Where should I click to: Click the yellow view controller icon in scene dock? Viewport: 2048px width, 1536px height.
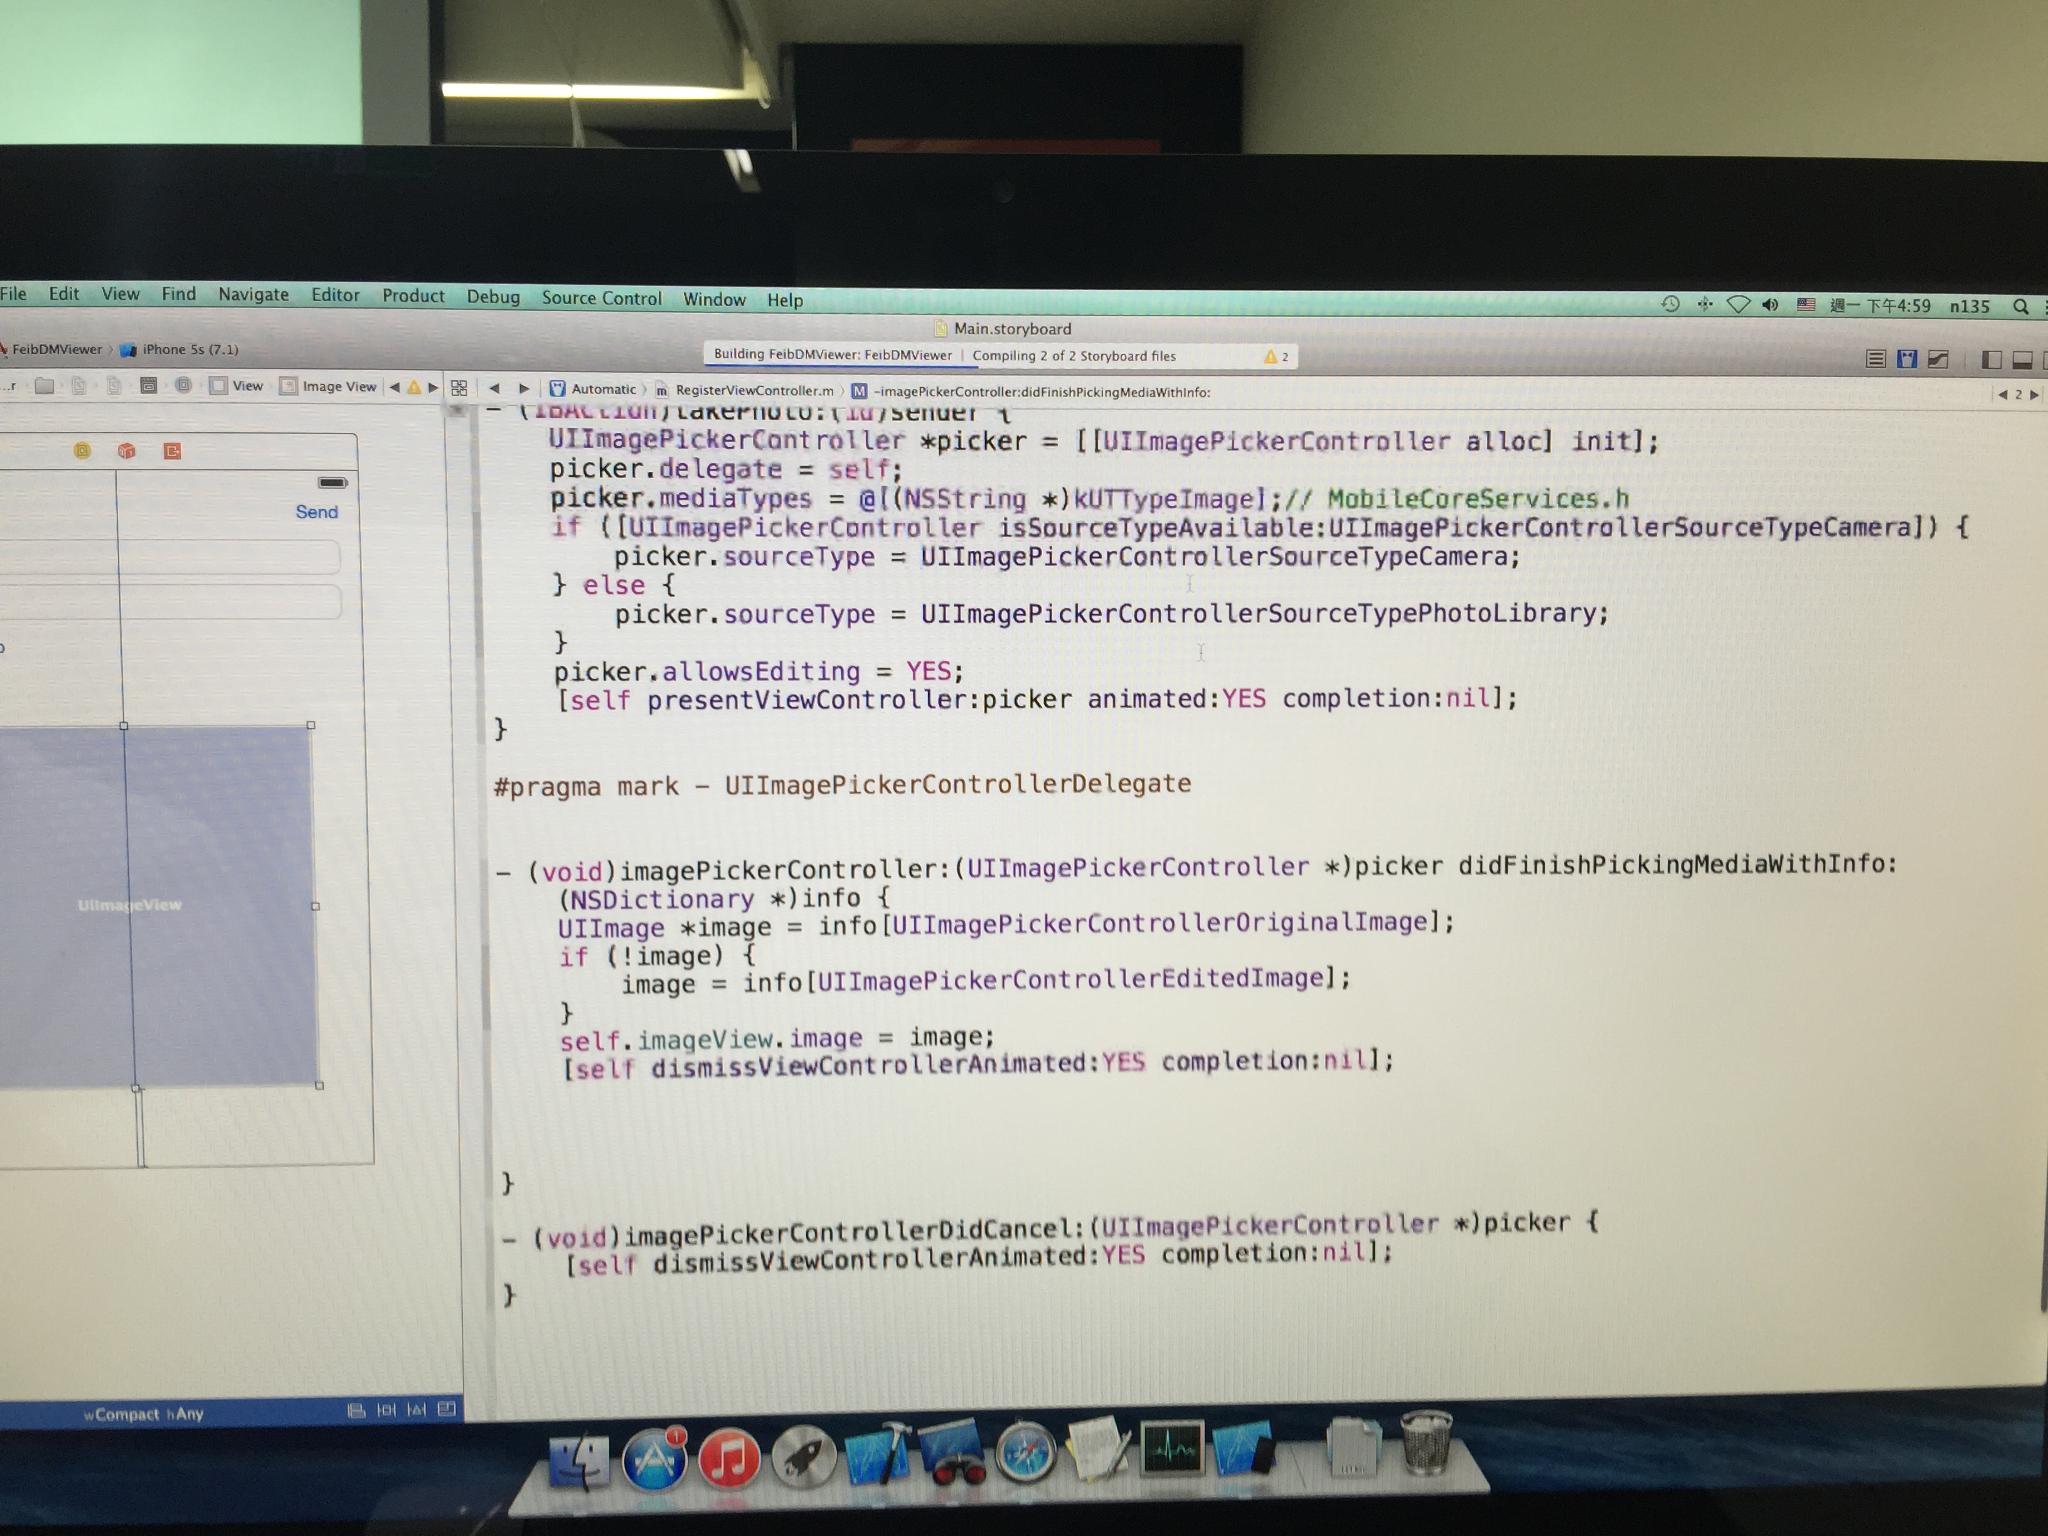click(82, 451)
